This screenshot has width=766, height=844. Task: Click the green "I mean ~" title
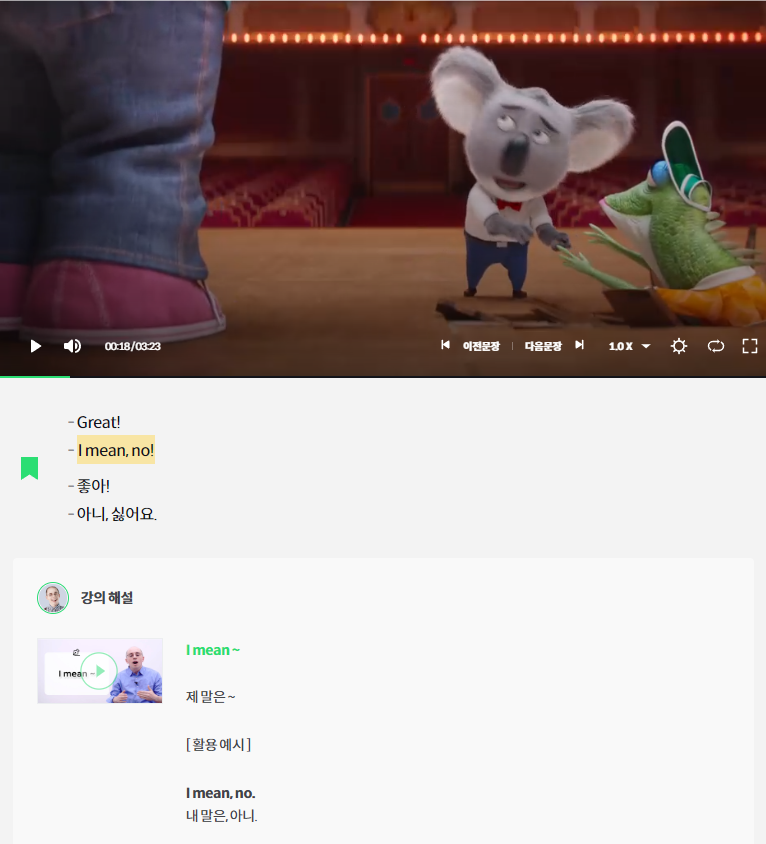coord(213,650)
